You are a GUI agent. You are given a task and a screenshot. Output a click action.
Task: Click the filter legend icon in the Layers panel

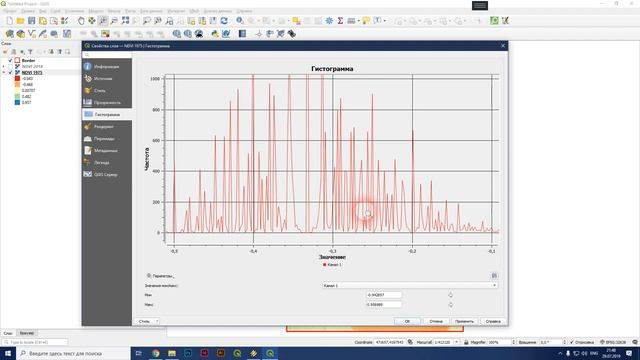tap(30, 52)
